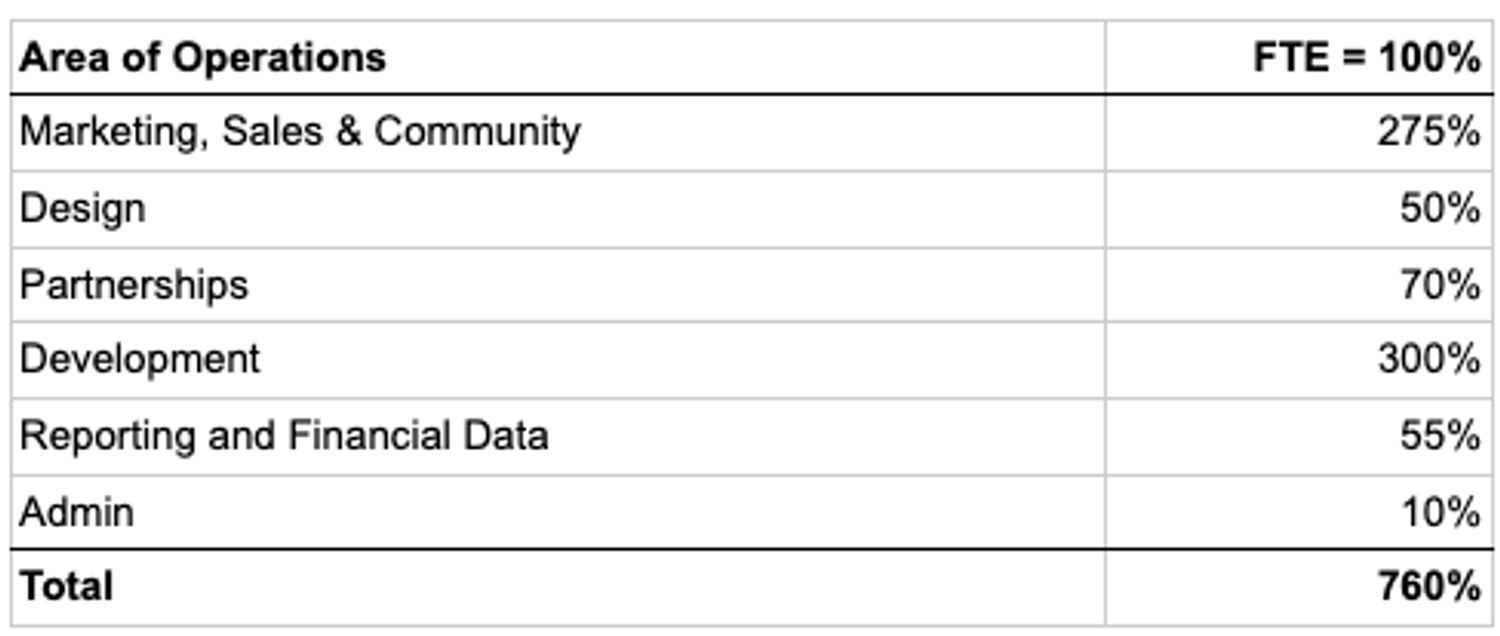The width and height of the screenshot is (1500, 636).
Task: Select the 760% total value
Action: click(x=1428, y=586)
